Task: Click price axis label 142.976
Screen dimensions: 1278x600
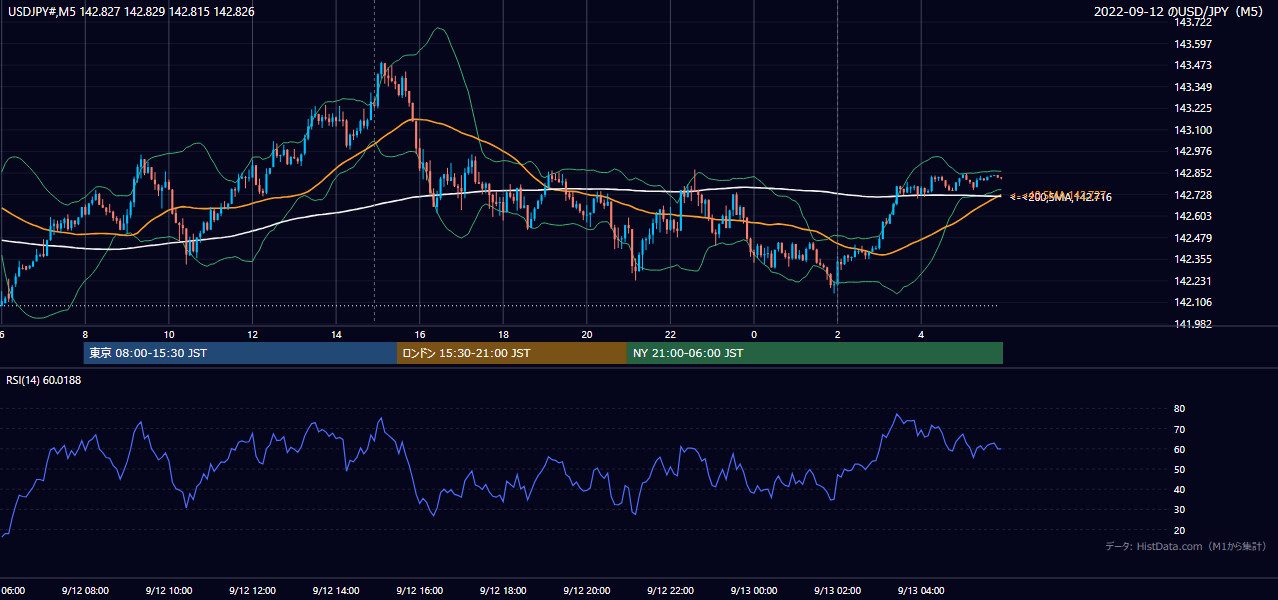Action: coord(1192,151)
